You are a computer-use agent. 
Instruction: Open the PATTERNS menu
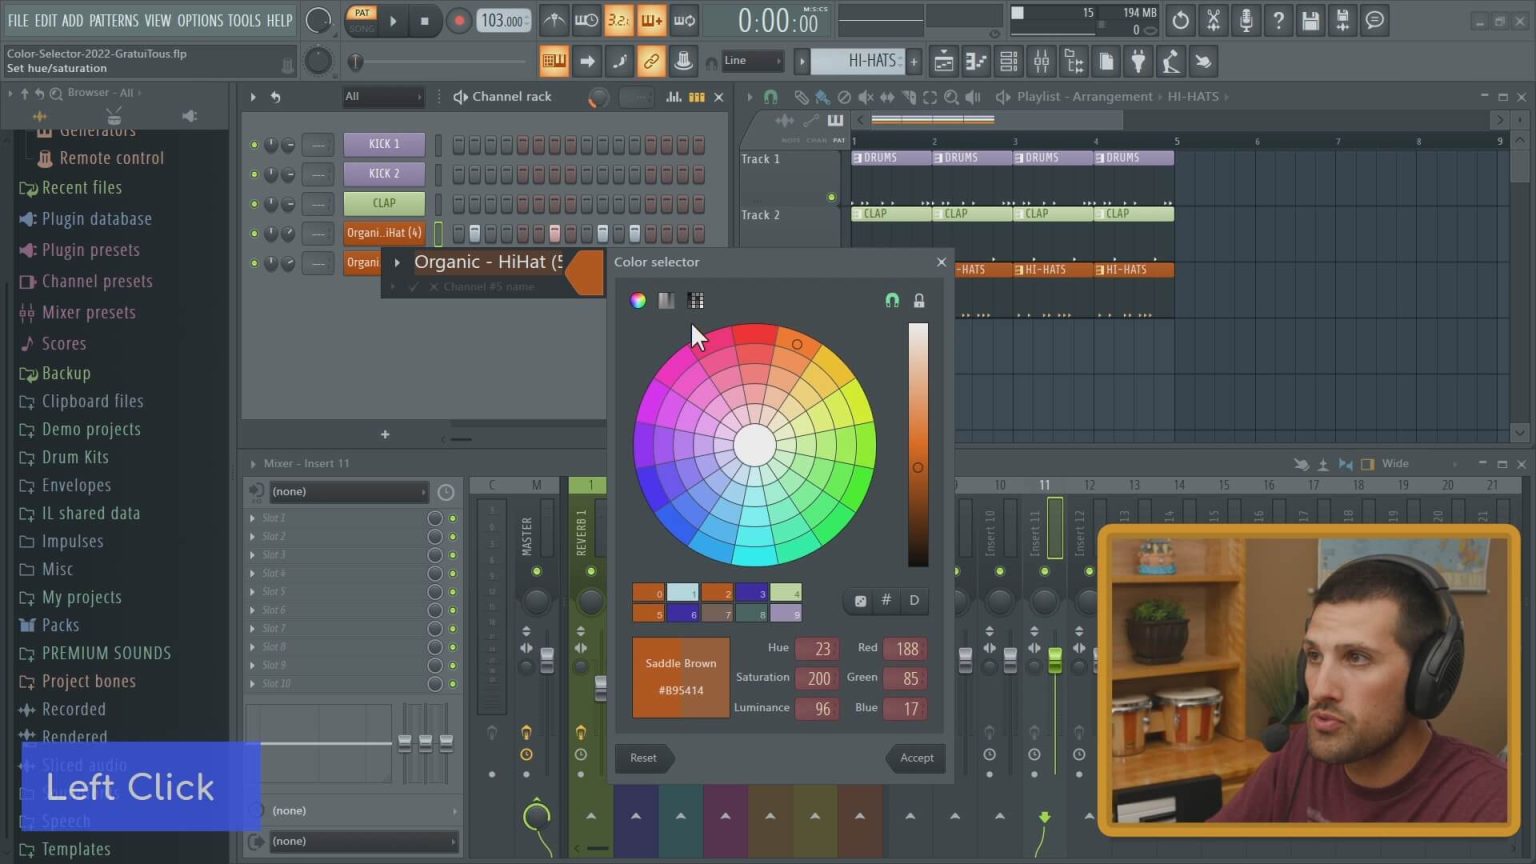[113, 20]
